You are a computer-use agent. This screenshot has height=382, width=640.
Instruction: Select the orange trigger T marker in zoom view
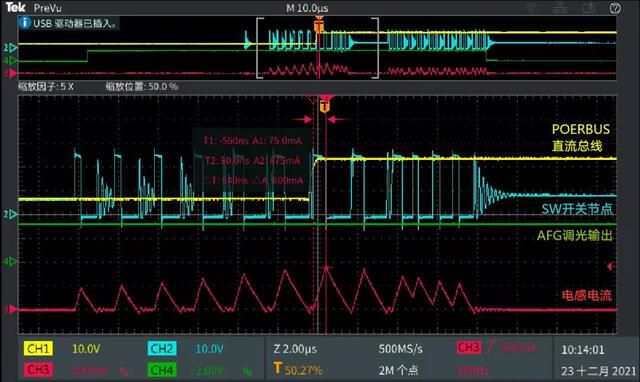pyautogui.click(x=324, y=107)
